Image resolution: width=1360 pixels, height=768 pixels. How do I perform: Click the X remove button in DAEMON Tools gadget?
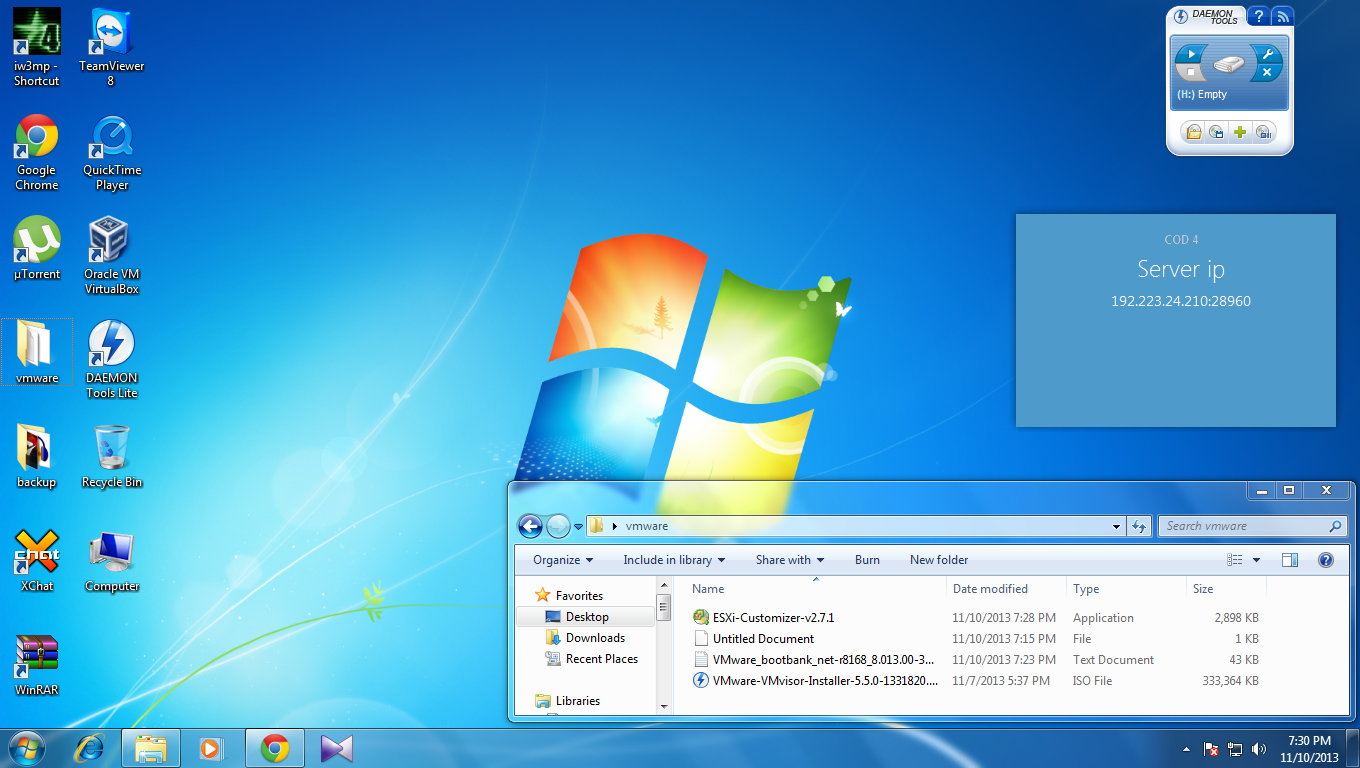pyautogui.click(x=1267, y=73)
